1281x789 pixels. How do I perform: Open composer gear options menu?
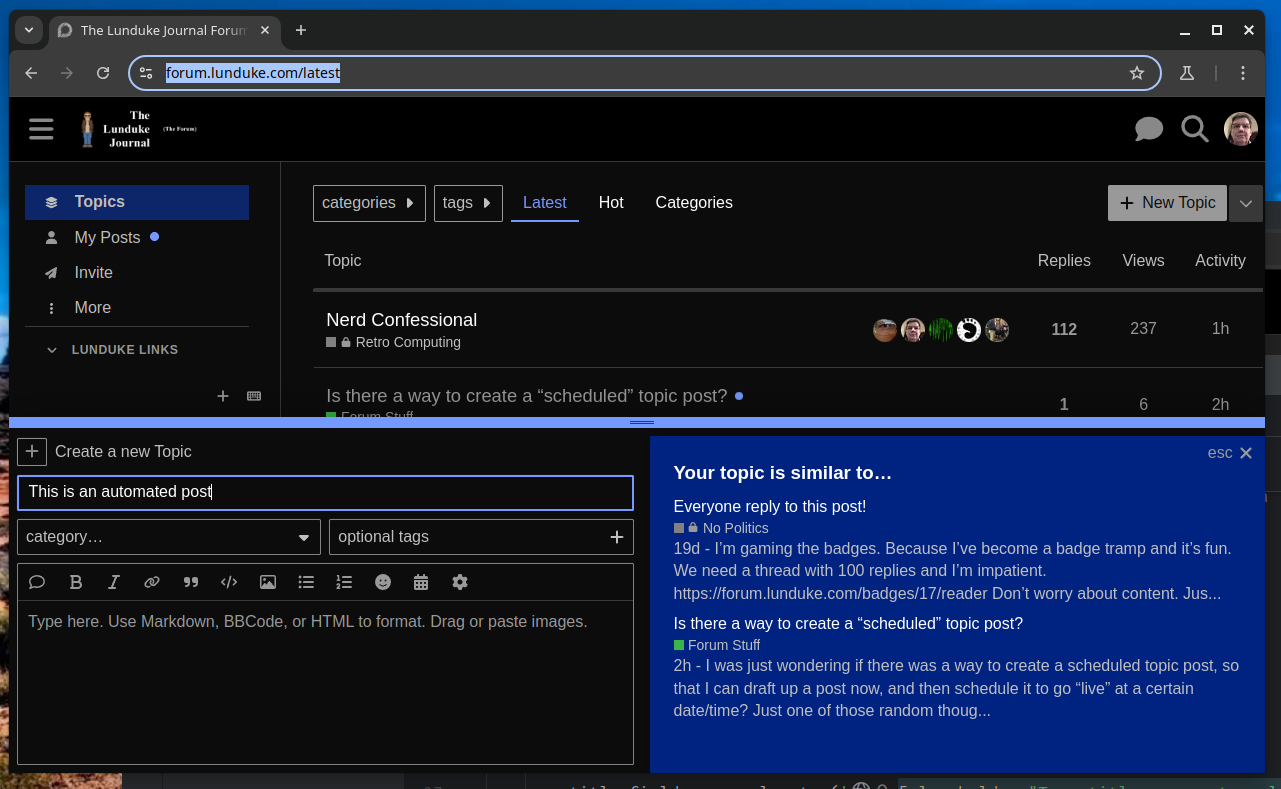459,582
